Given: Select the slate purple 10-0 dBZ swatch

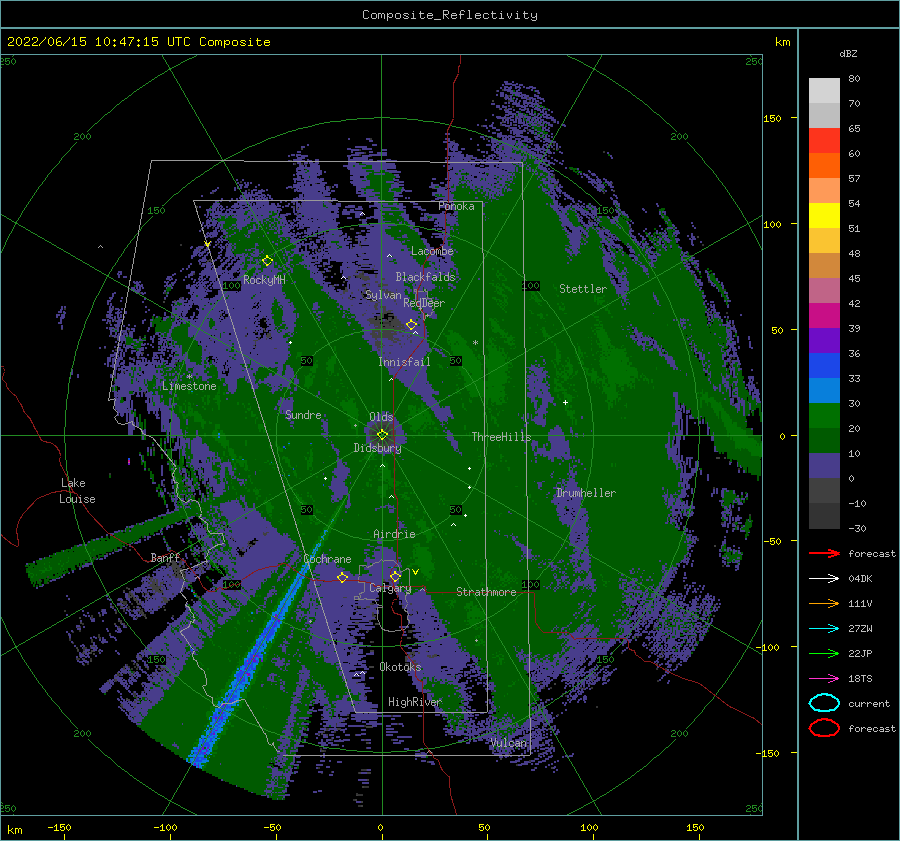Looking at the screenshot, I should (x=824, y=466).
